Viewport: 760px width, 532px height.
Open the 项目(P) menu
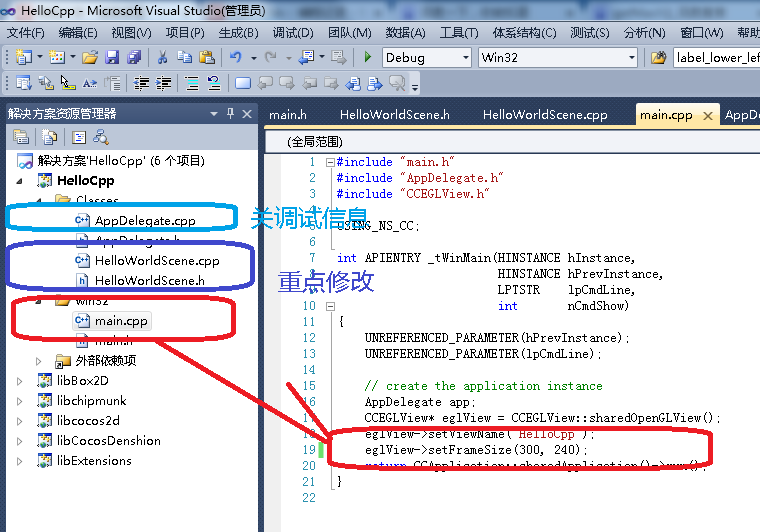185,32
